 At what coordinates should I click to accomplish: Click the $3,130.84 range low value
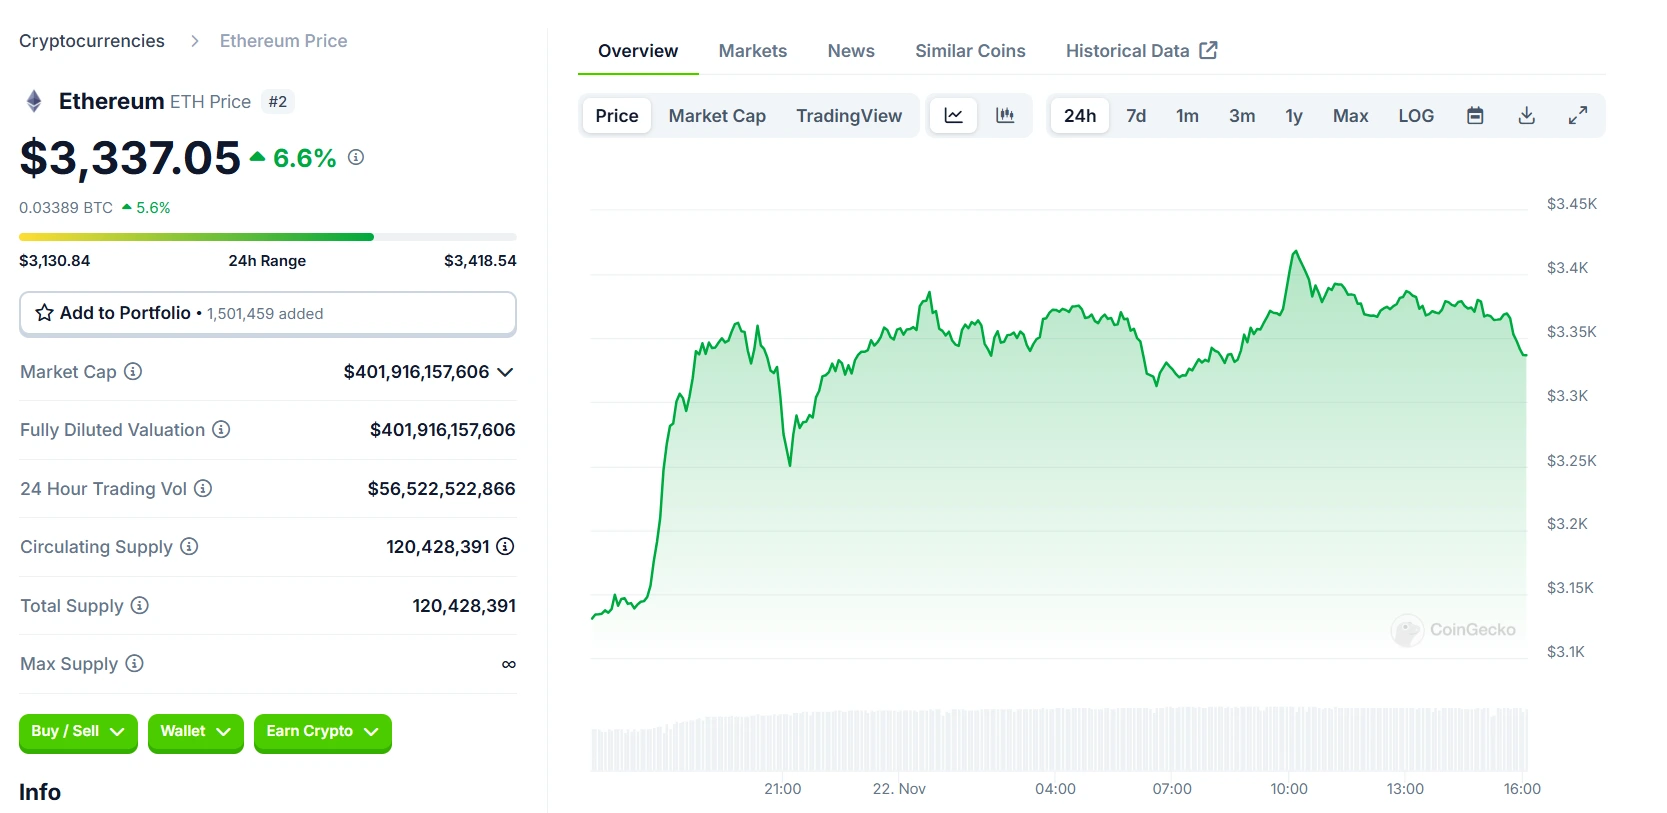tap(55, 261)
